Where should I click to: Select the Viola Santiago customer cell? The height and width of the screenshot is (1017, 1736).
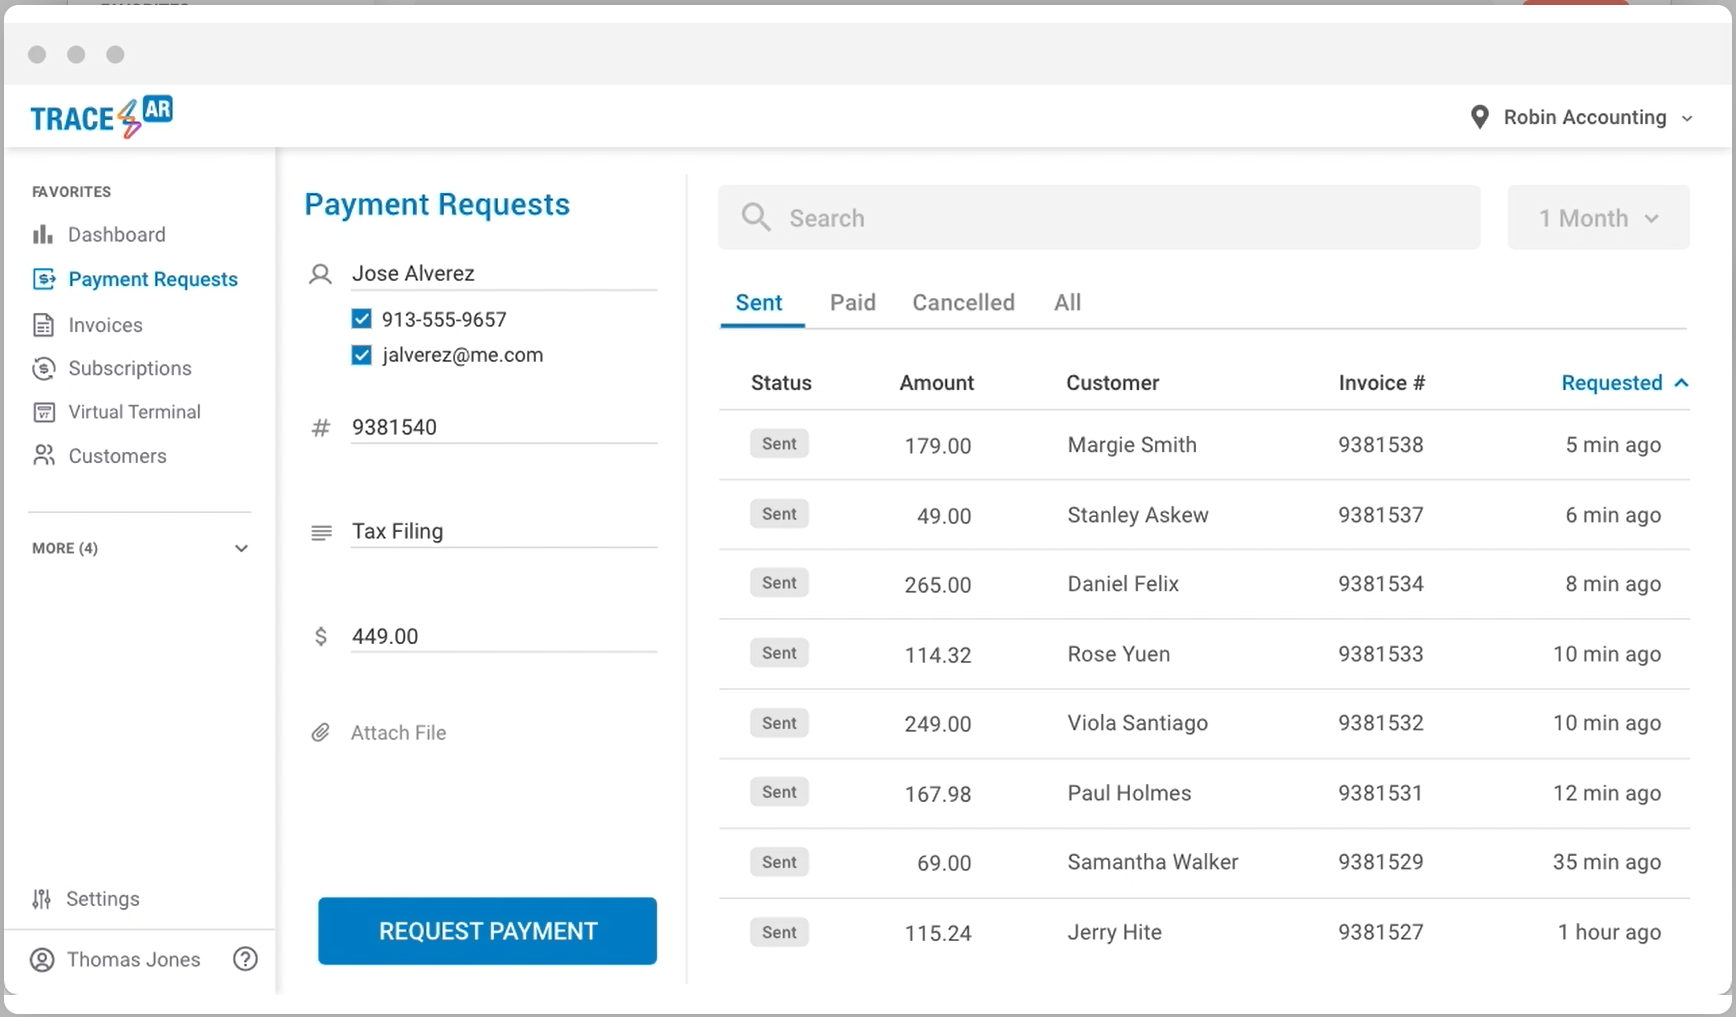pos(1137,723)
